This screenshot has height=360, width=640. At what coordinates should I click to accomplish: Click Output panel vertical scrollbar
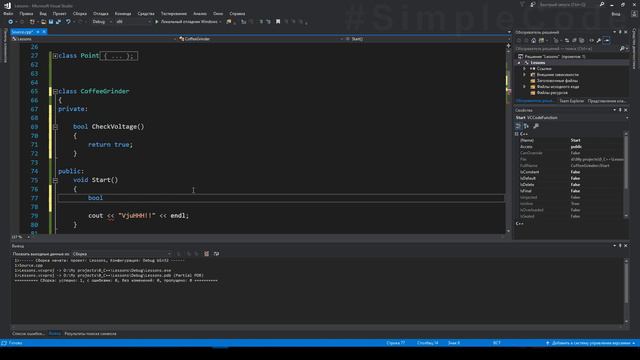click(627, 291)
